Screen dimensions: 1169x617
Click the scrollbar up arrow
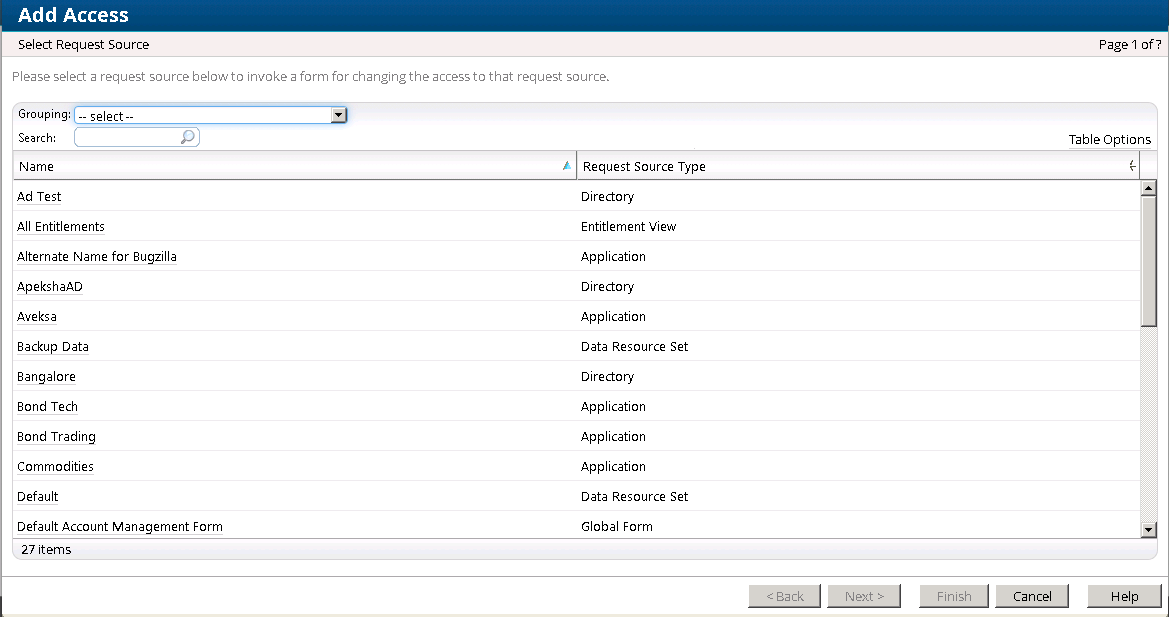click(x=1148, y=188)
